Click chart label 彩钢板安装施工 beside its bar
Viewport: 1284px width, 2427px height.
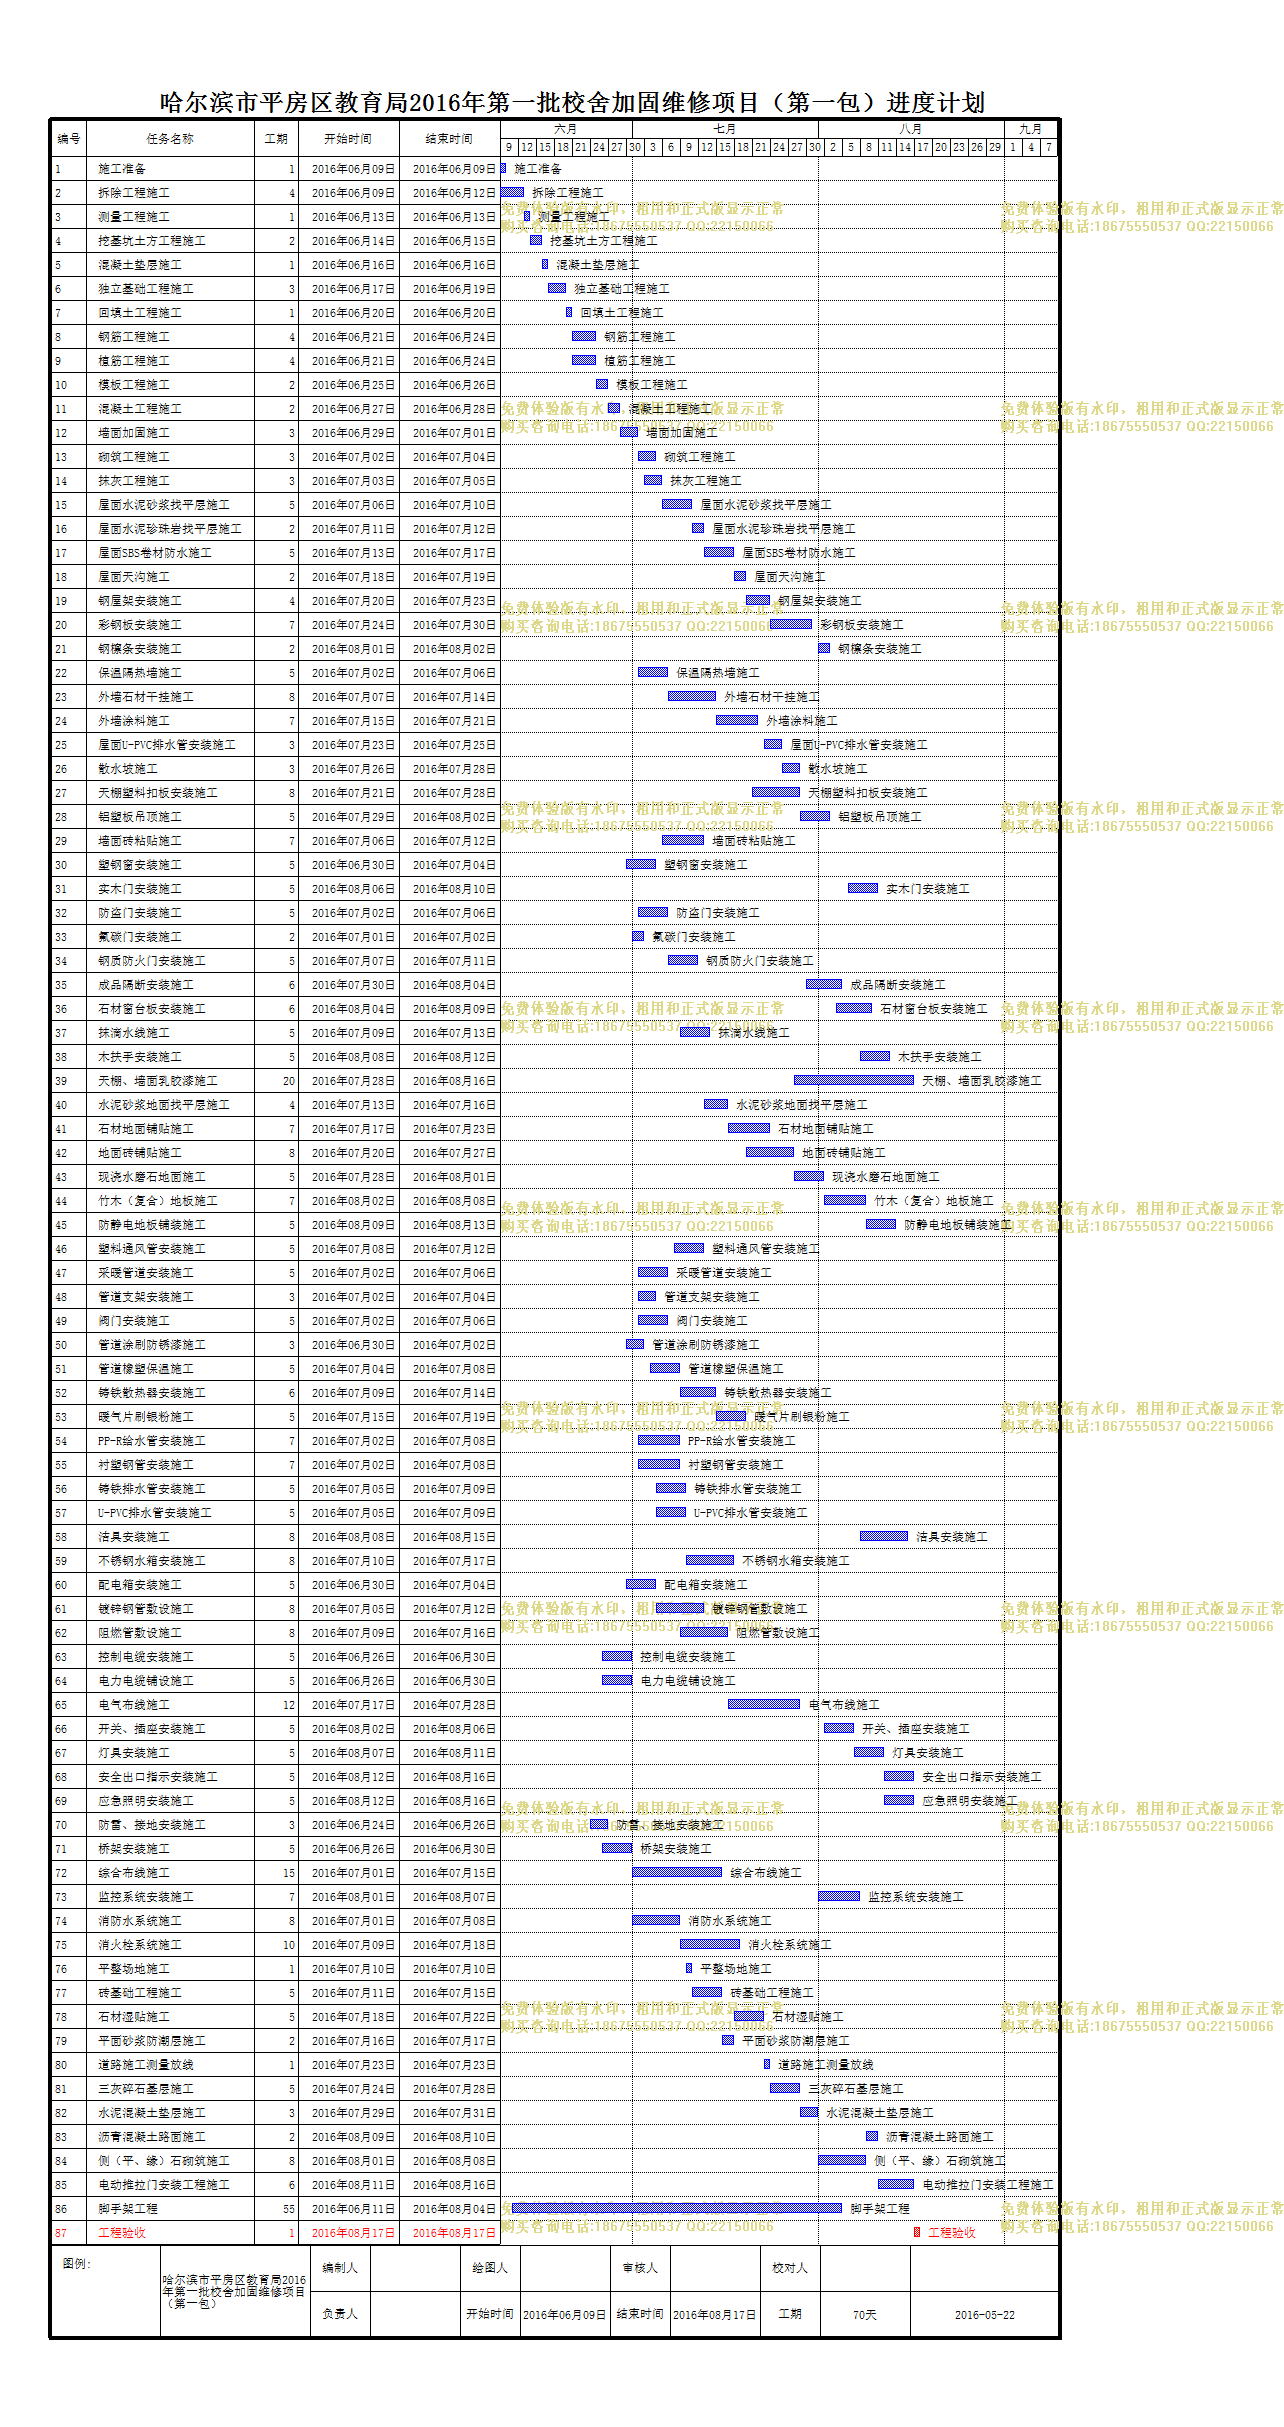(x=862, y=625)
